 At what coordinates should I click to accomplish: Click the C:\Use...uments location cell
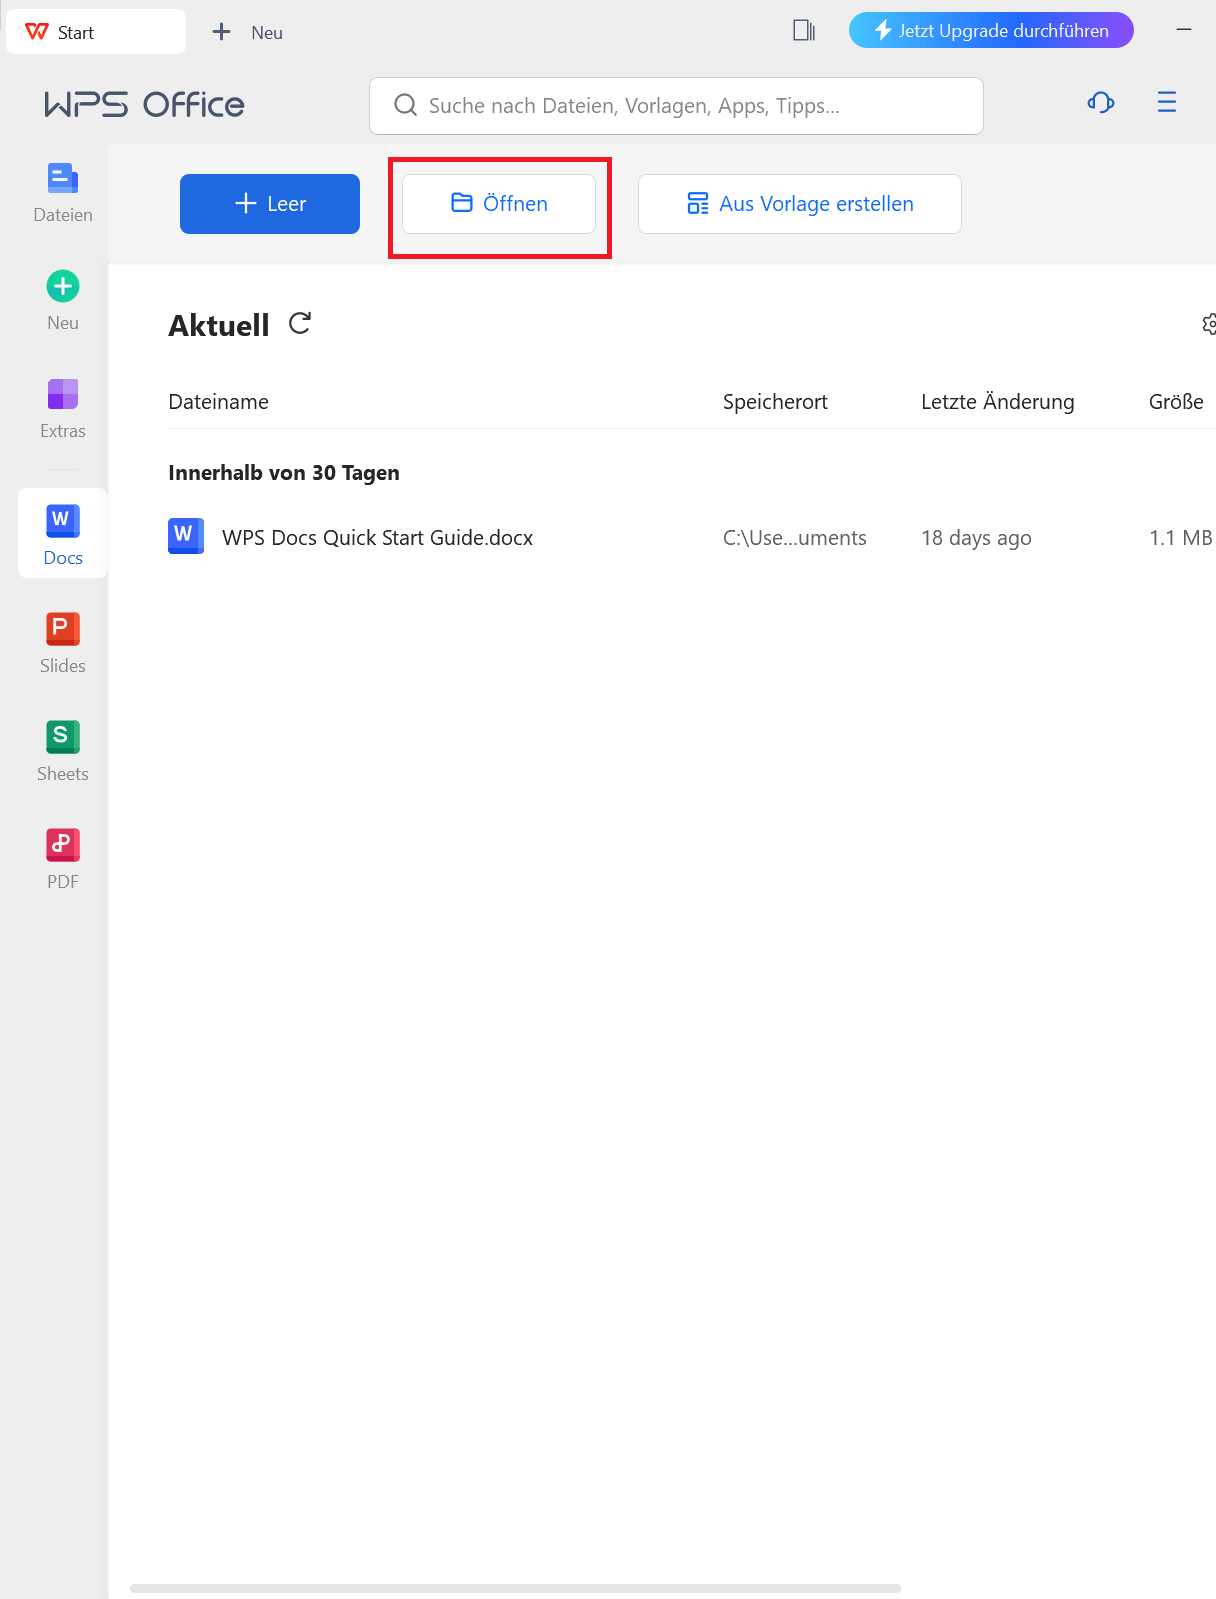(795, 538)
